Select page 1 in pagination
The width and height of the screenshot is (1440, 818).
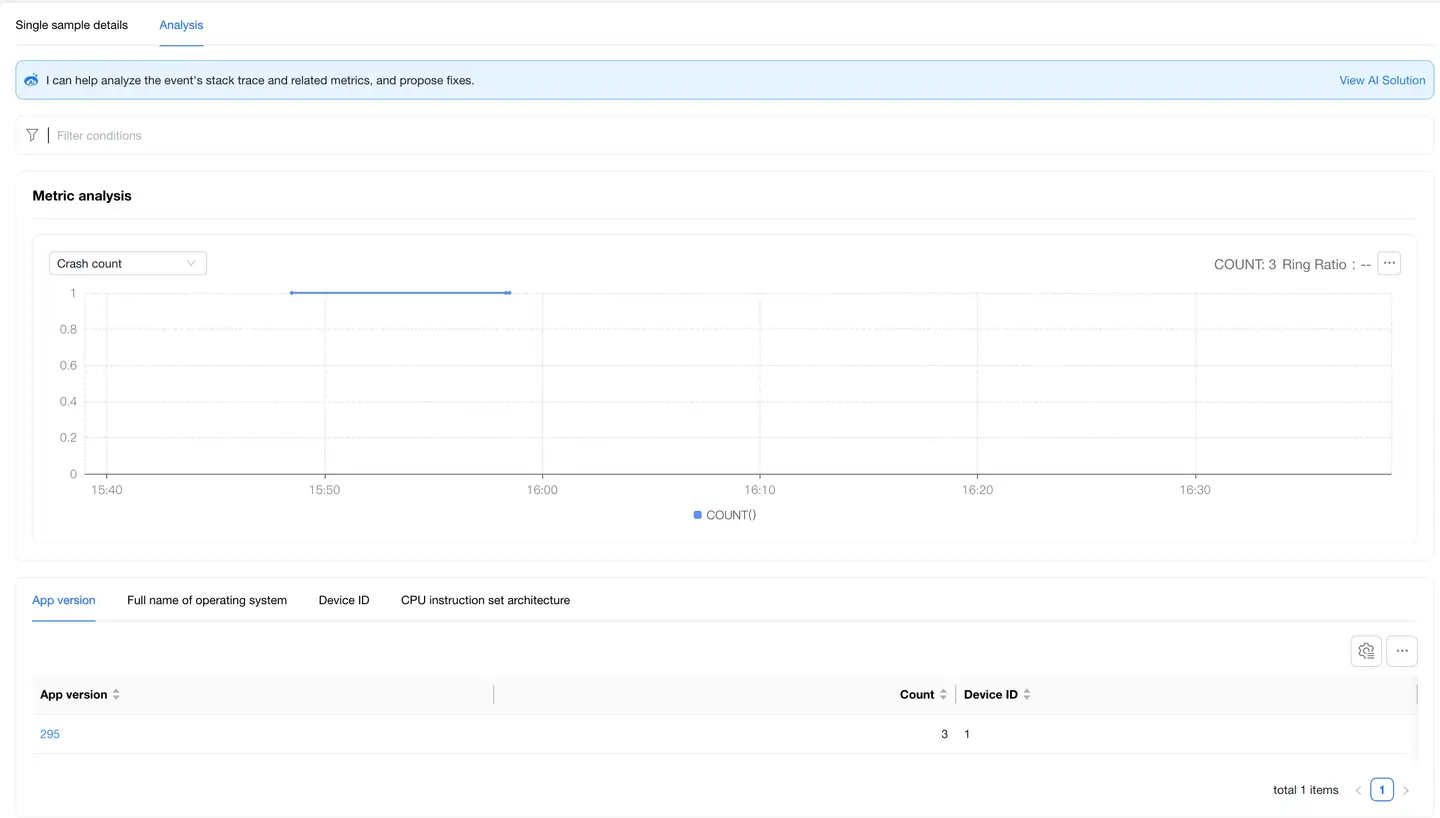1381,790
